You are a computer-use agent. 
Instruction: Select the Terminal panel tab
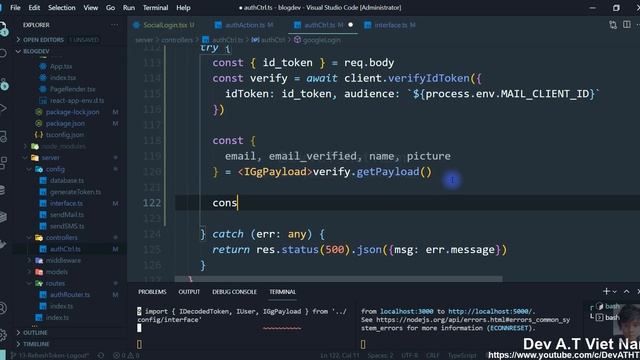[x=282, y=292]
